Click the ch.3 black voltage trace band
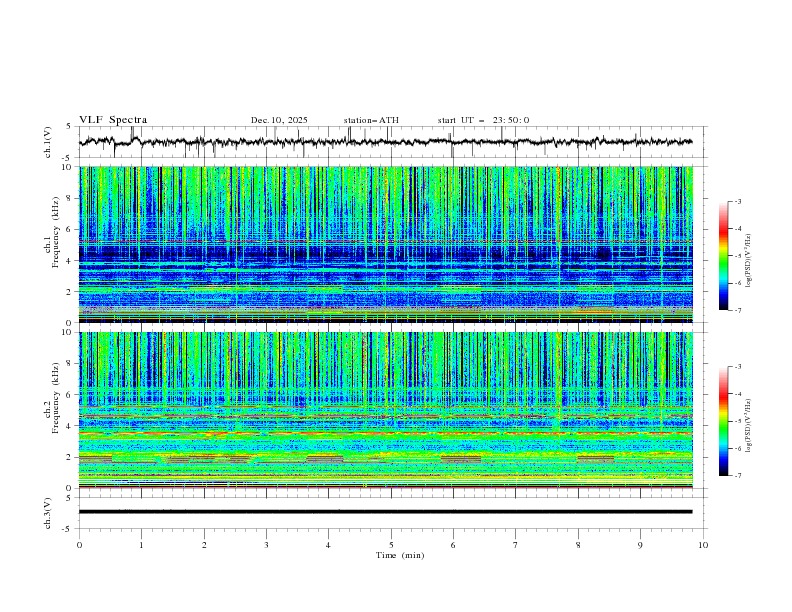Screen dimensions: 792x612 (x=385, y=512)
